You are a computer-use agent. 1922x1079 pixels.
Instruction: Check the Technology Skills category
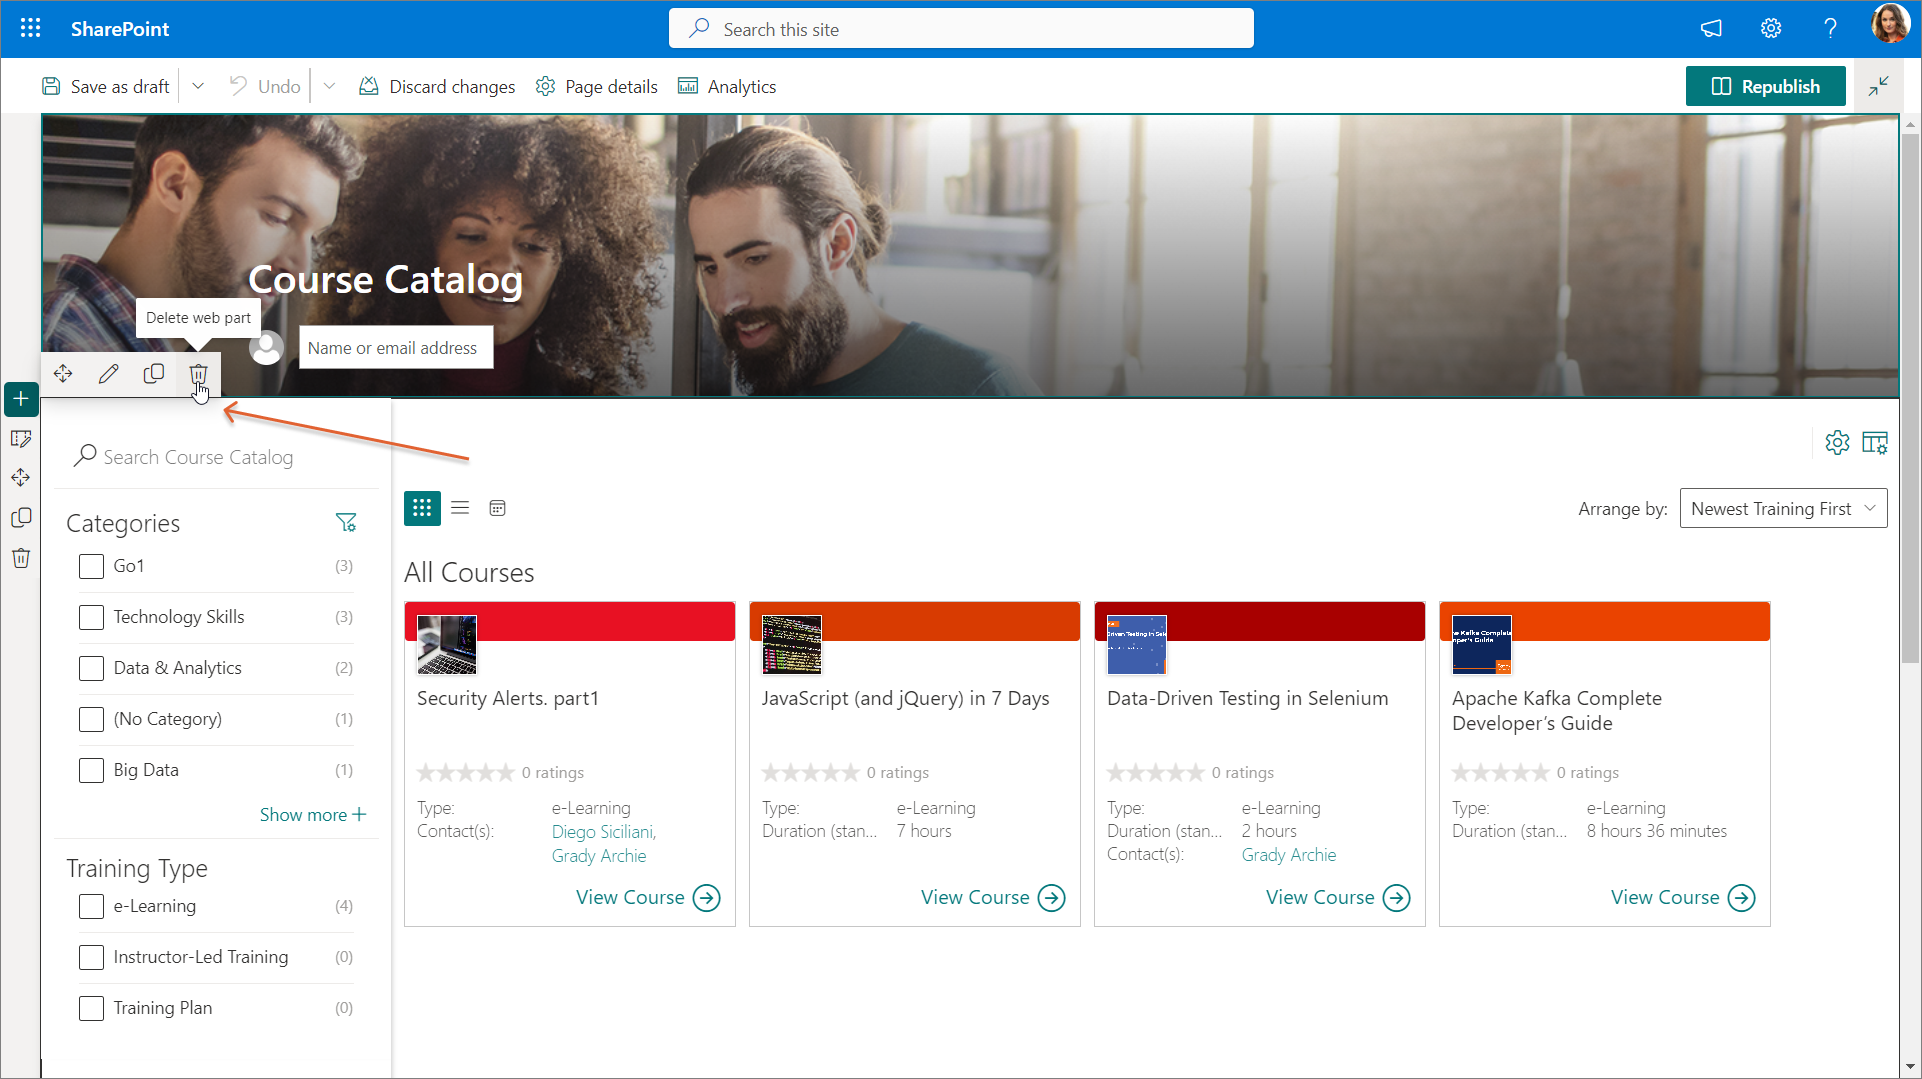[91, 618]
